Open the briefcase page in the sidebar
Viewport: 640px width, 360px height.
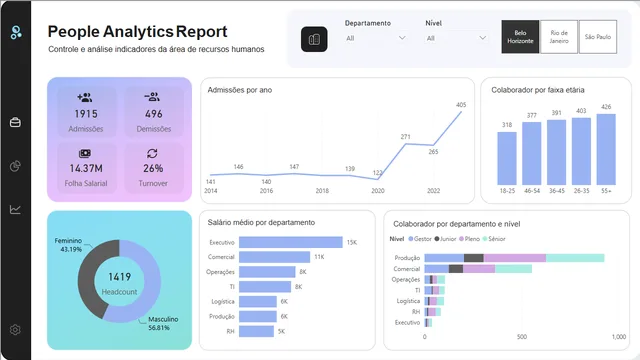(x=15, y=122)
